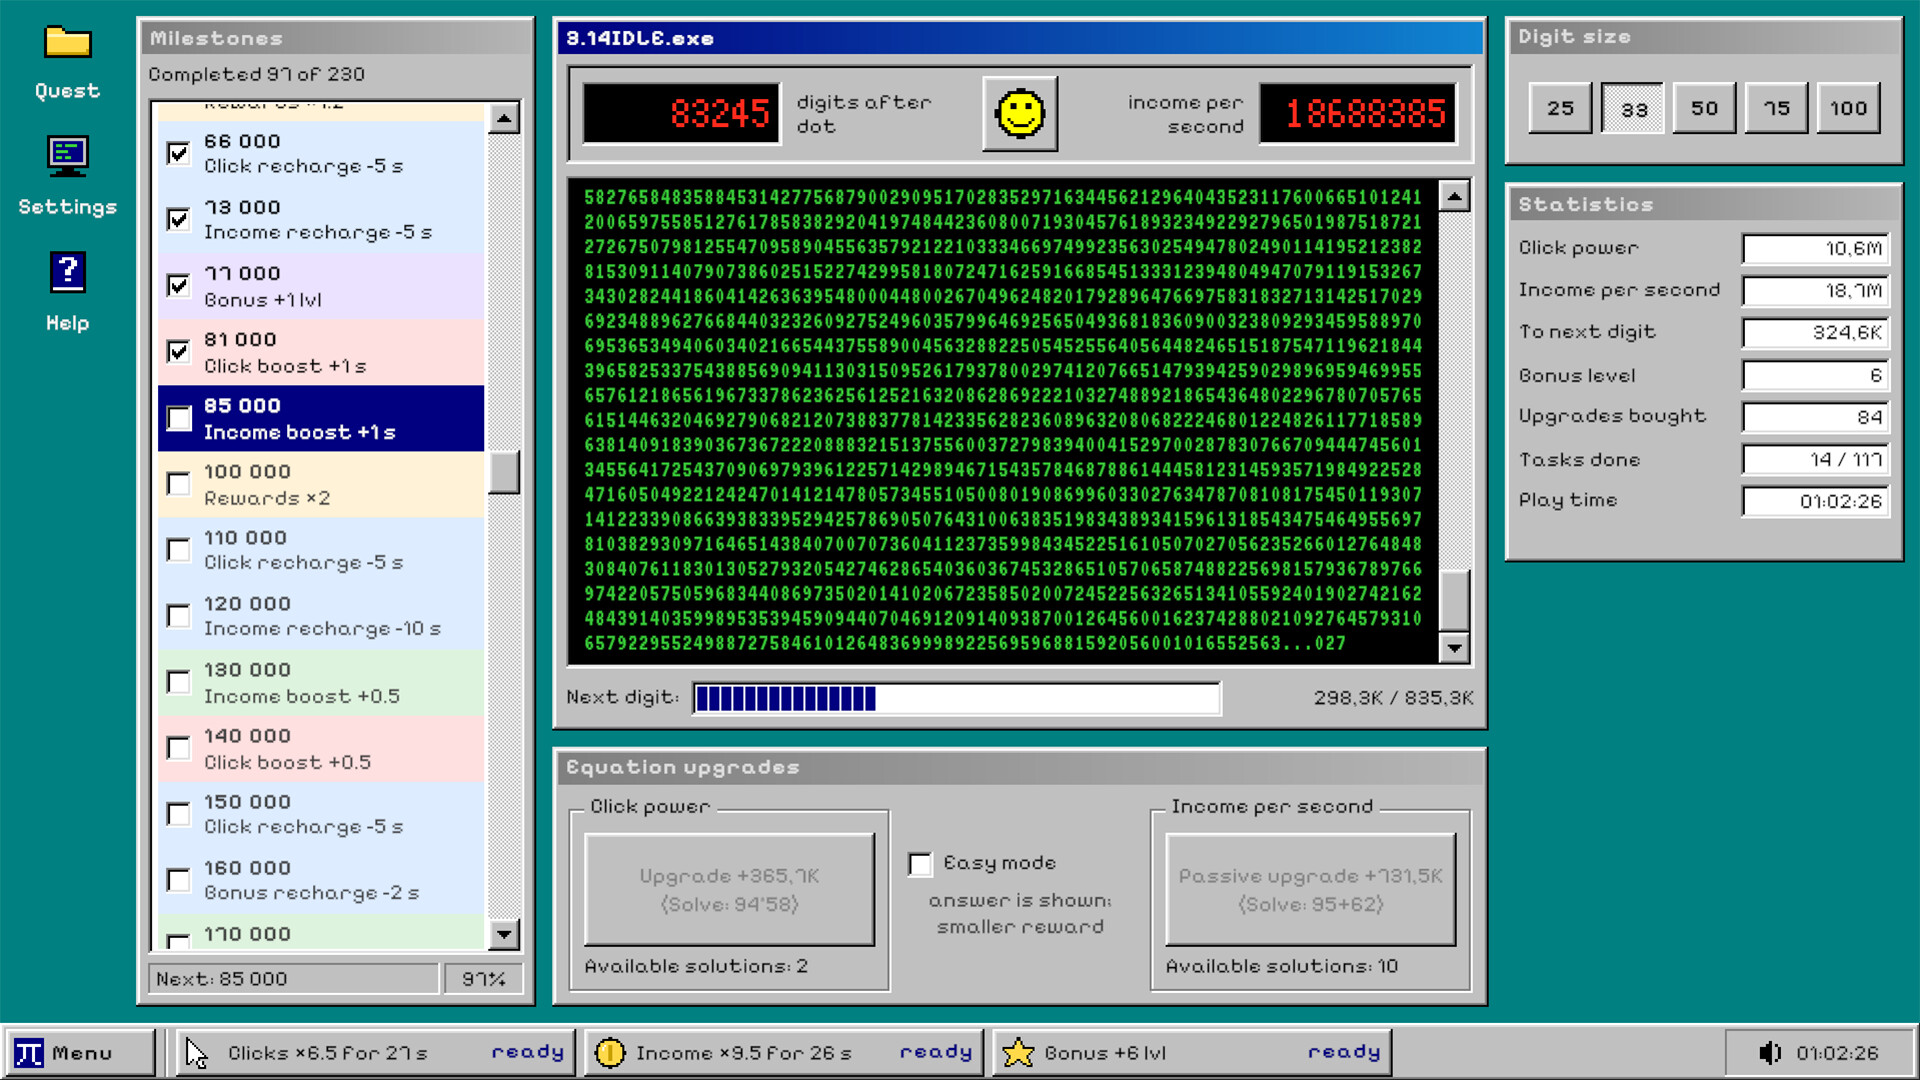The image size is (1920, 1080).
Task: Click the yellow smiley face button
Action: (x=1020, y=114)
